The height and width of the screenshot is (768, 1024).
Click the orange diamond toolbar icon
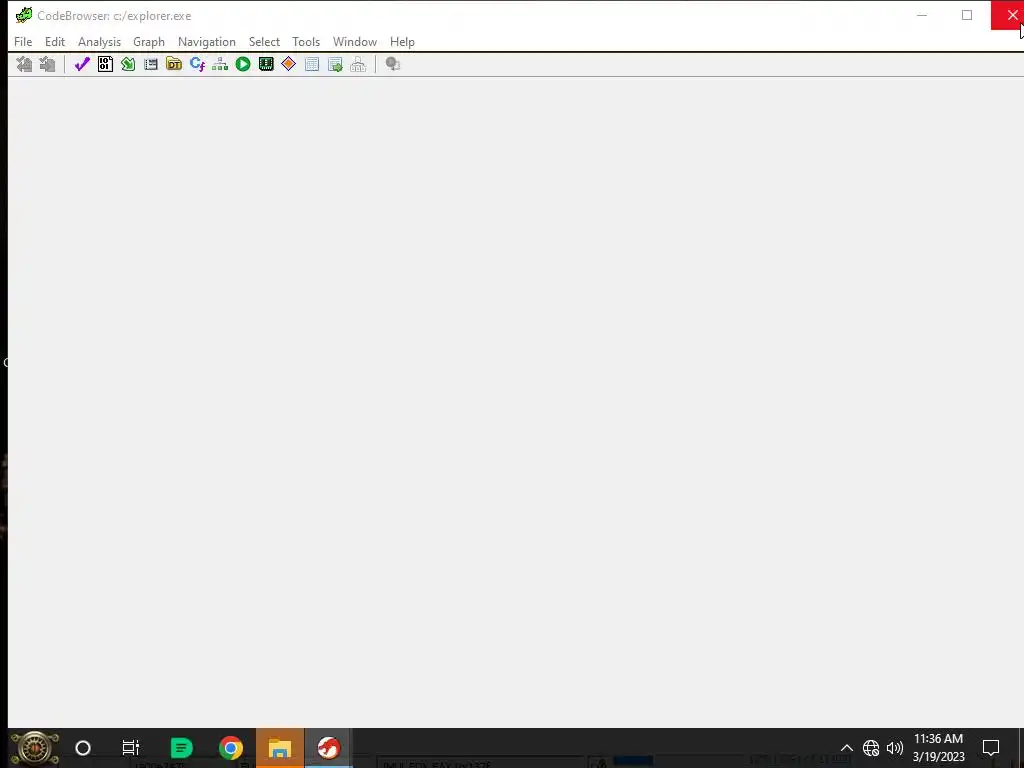(289, 64)
